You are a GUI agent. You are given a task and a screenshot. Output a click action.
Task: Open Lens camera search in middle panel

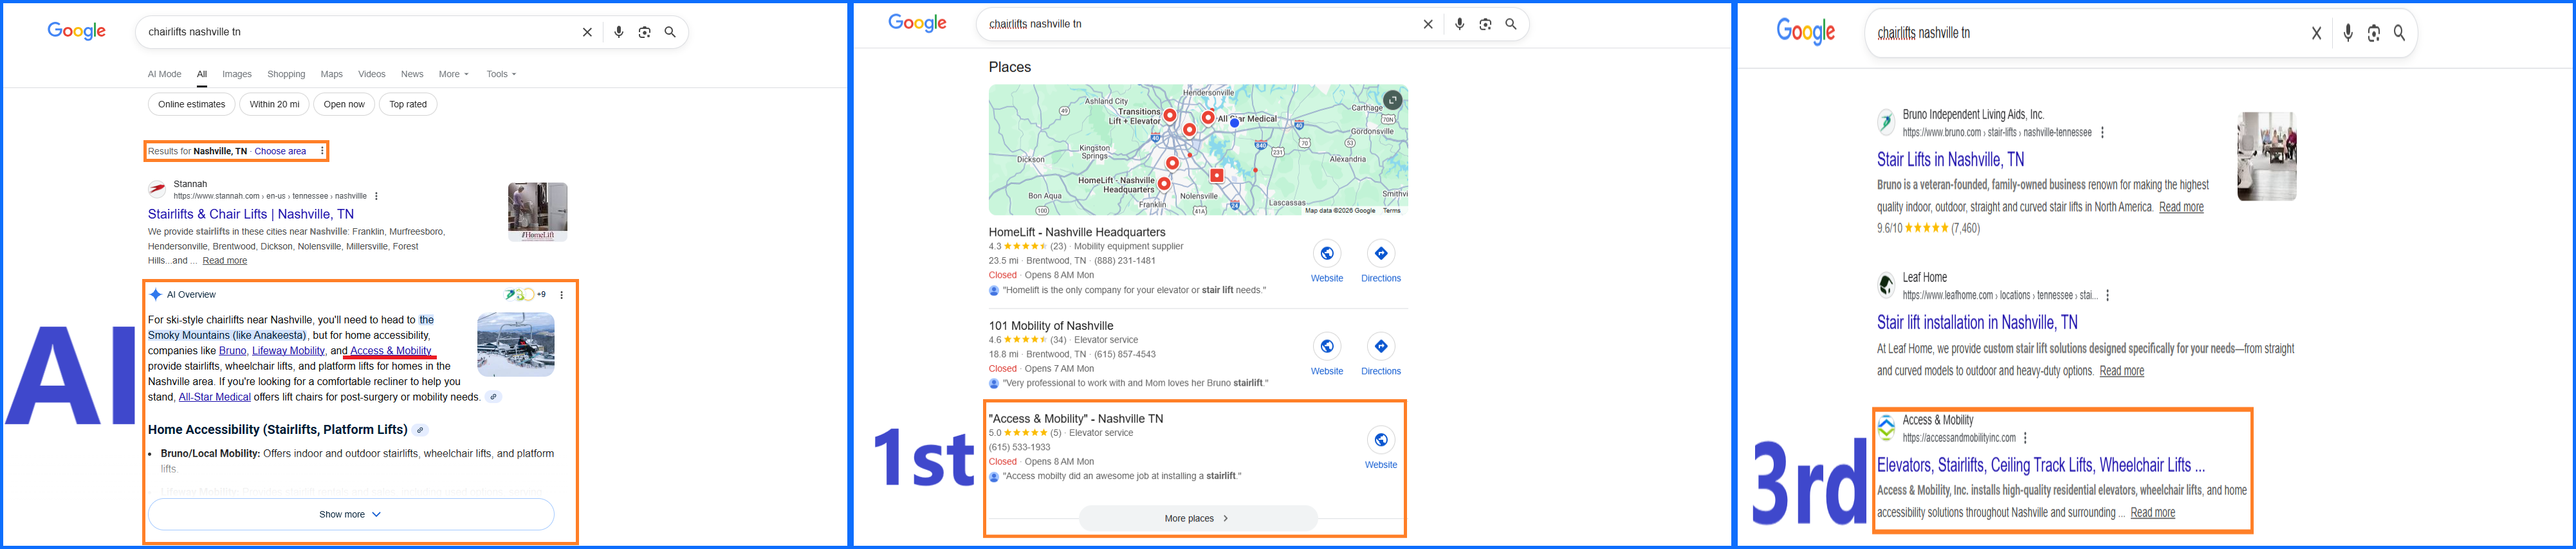click(1486, 24)
